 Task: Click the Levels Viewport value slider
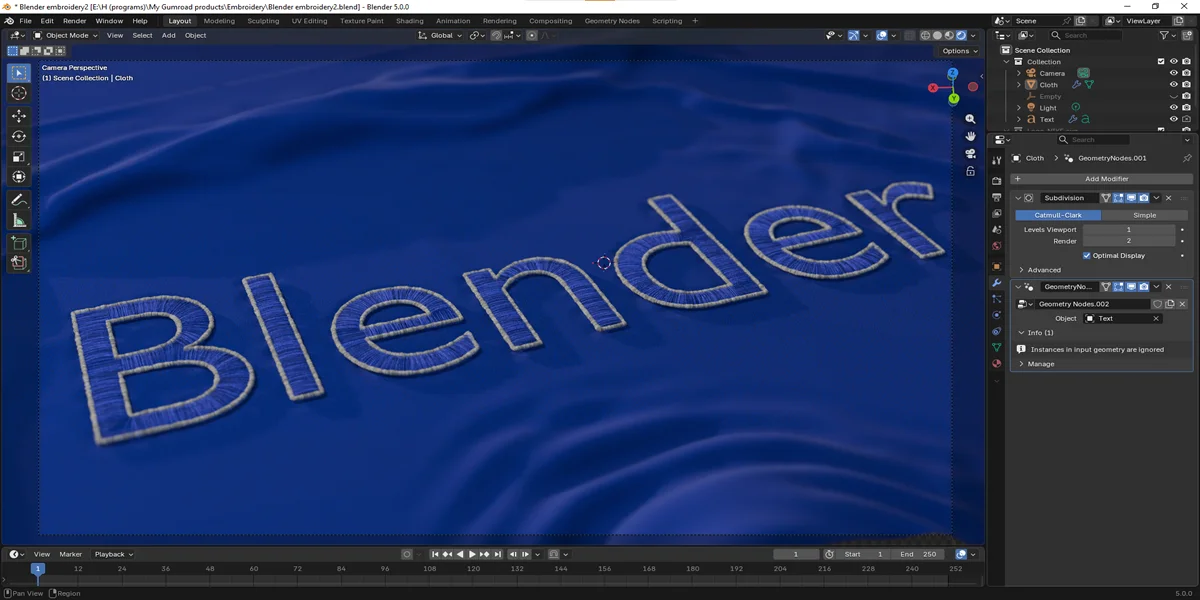coord(1128,229)
